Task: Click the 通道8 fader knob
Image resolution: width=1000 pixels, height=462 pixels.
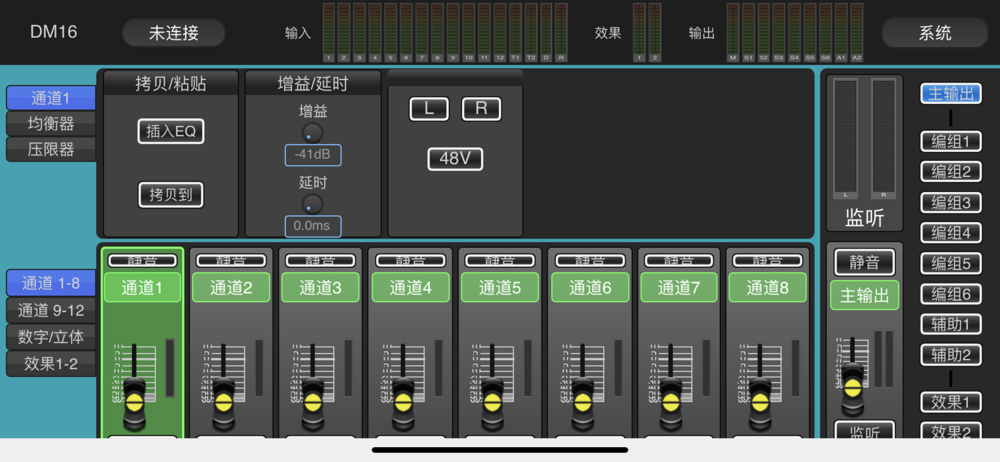Action: [x=760, y=402]
